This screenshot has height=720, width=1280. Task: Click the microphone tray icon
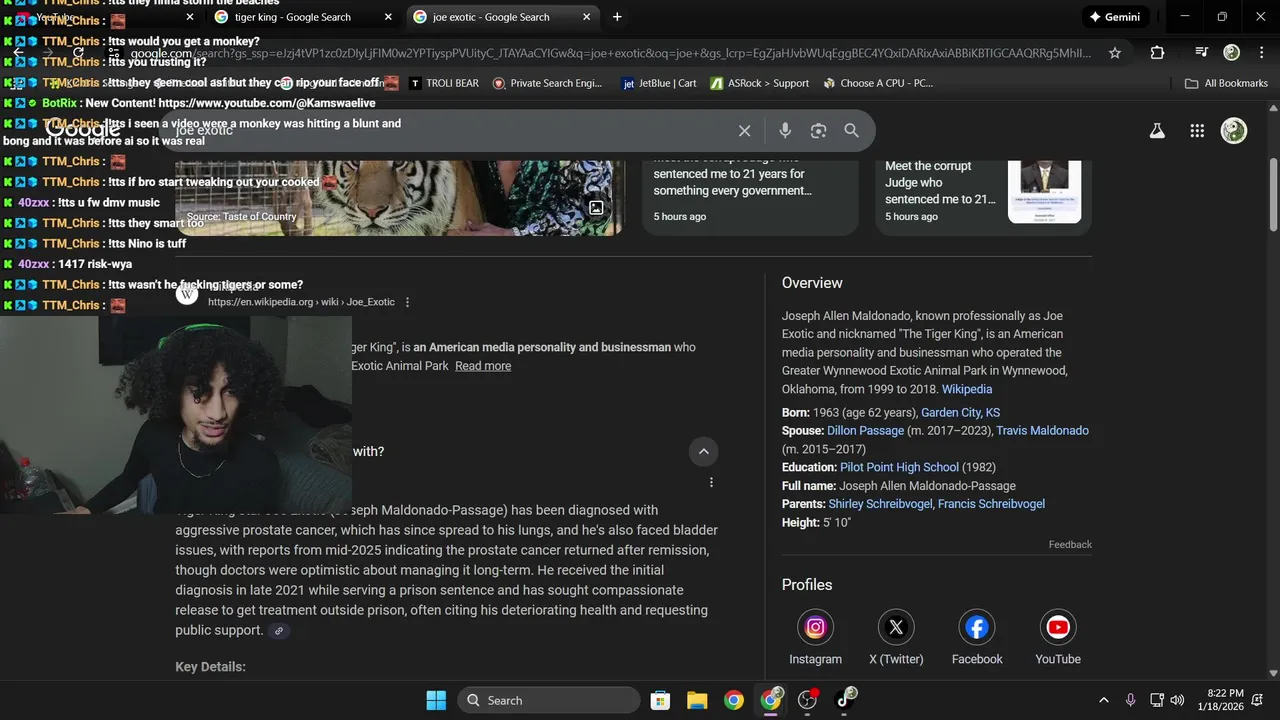click(1130, 700)
